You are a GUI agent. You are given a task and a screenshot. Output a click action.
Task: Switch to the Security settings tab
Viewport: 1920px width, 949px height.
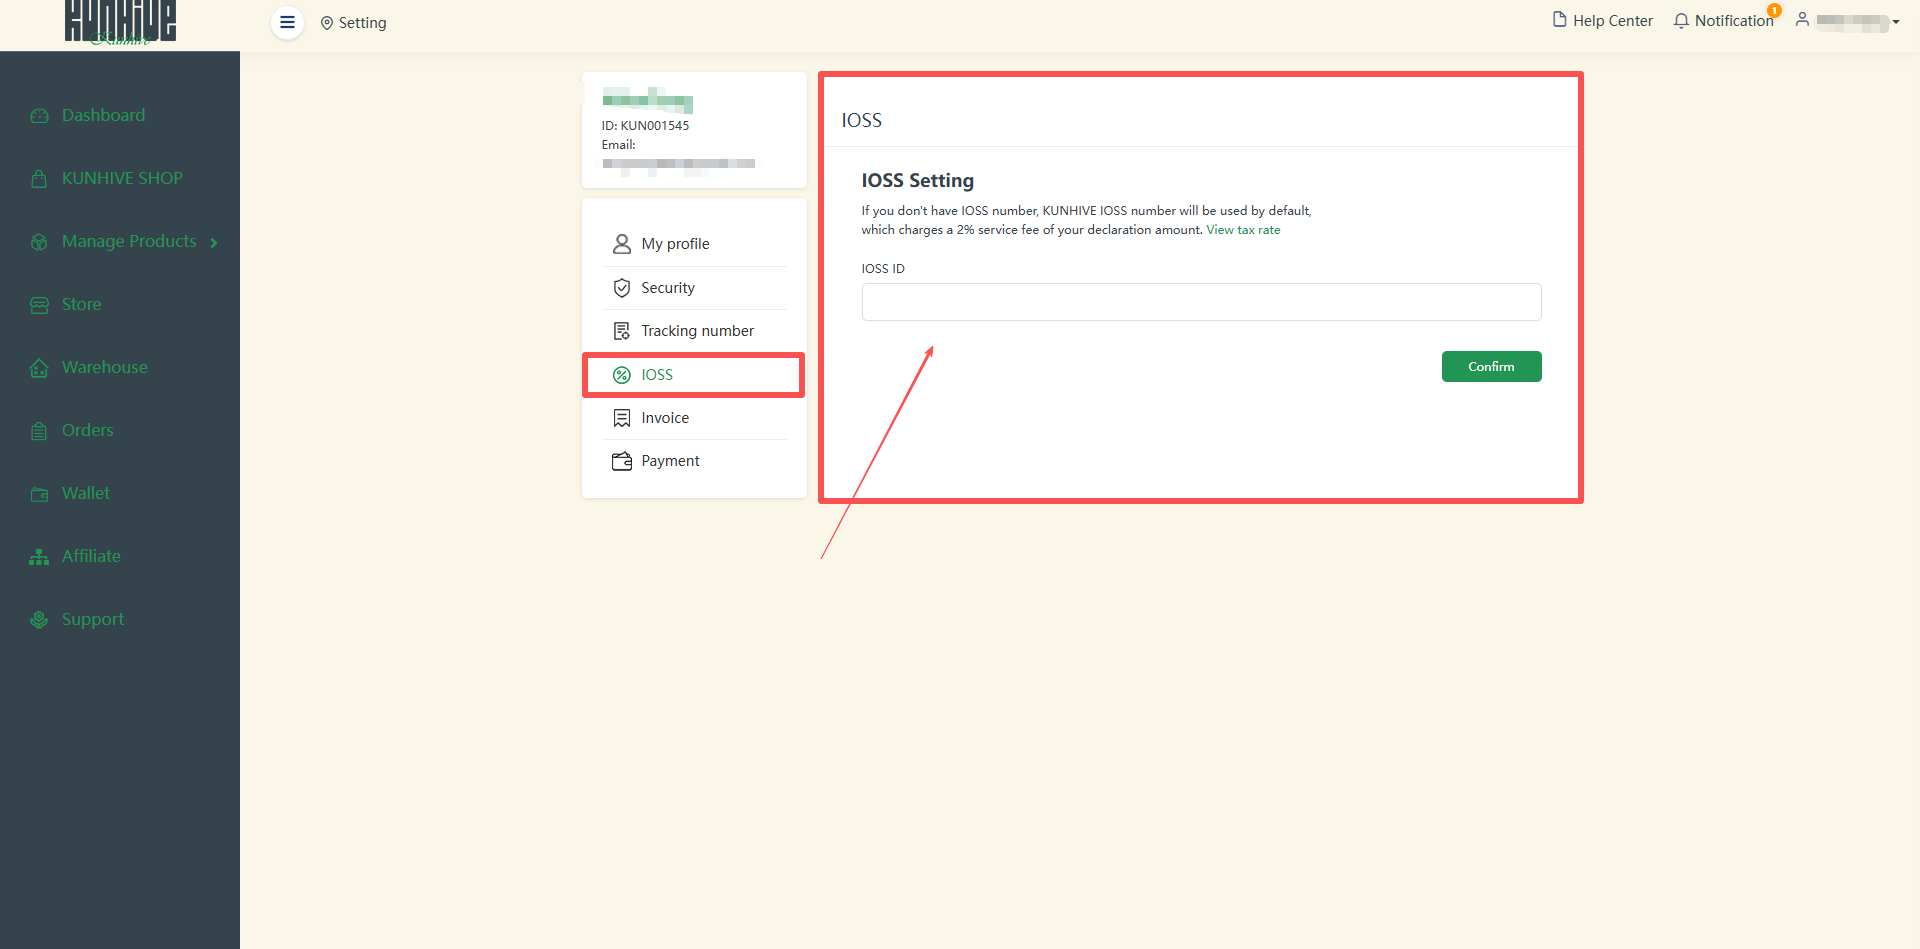(x=667, y=288)
